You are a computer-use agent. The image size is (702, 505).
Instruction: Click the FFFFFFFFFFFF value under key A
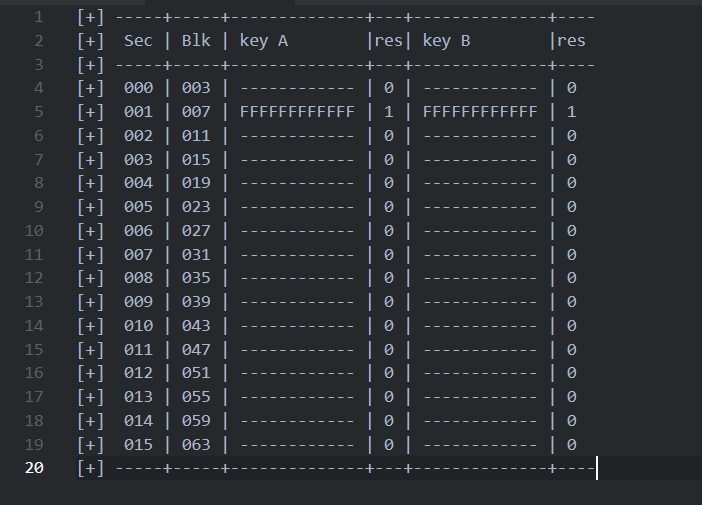(297, 112)
